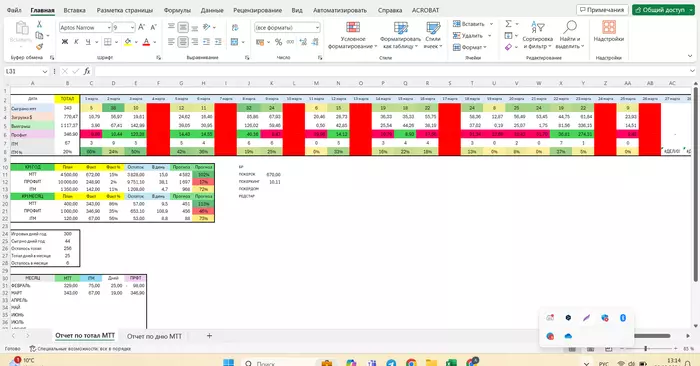Screen dimensions: 700x366
Task: Open Сортировка и фильтр dropdown
Action: [x=538, y=35]
